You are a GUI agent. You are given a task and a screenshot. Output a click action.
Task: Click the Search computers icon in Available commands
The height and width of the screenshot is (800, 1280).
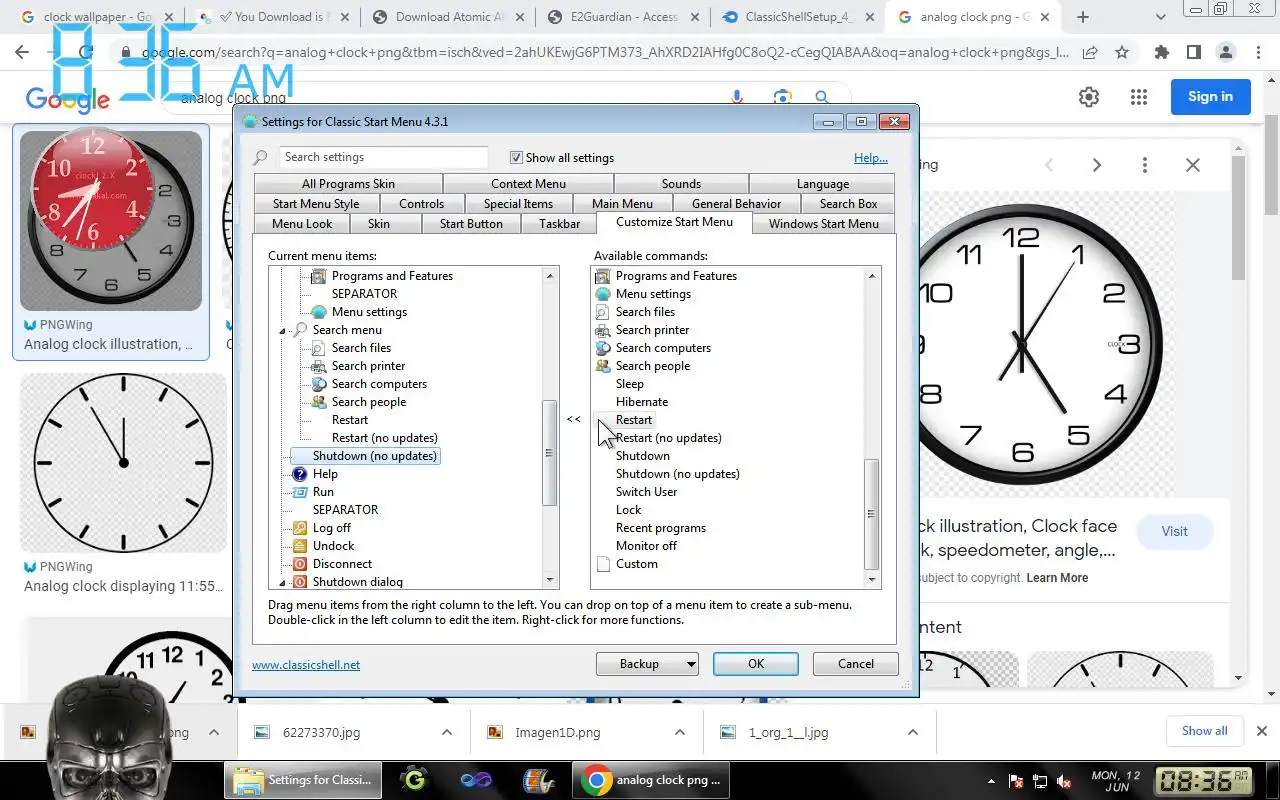click(602, 348)
